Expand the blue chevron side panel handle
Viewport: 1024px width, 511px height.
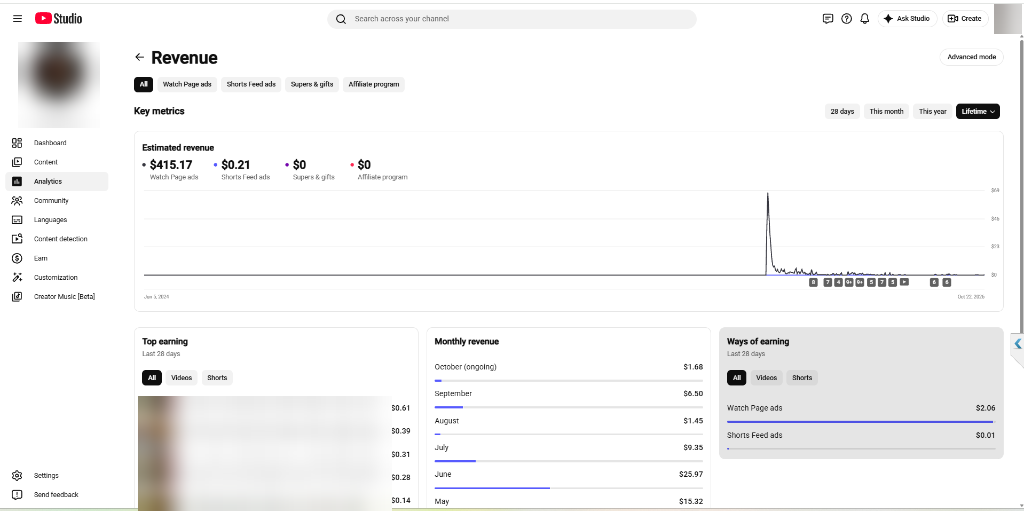click(x=1017, y=344)
